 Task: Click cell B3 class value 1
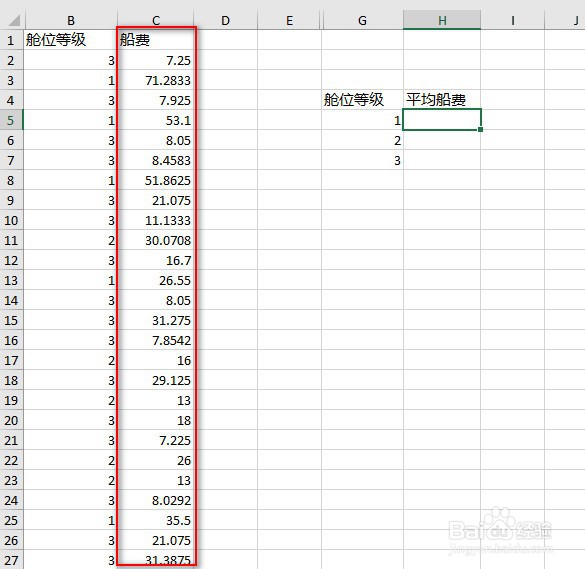(71, 80)
